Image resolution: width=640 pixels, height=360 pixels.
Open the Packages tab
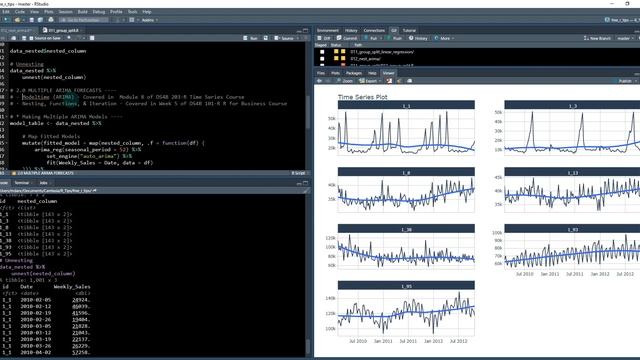click(354, 73)
